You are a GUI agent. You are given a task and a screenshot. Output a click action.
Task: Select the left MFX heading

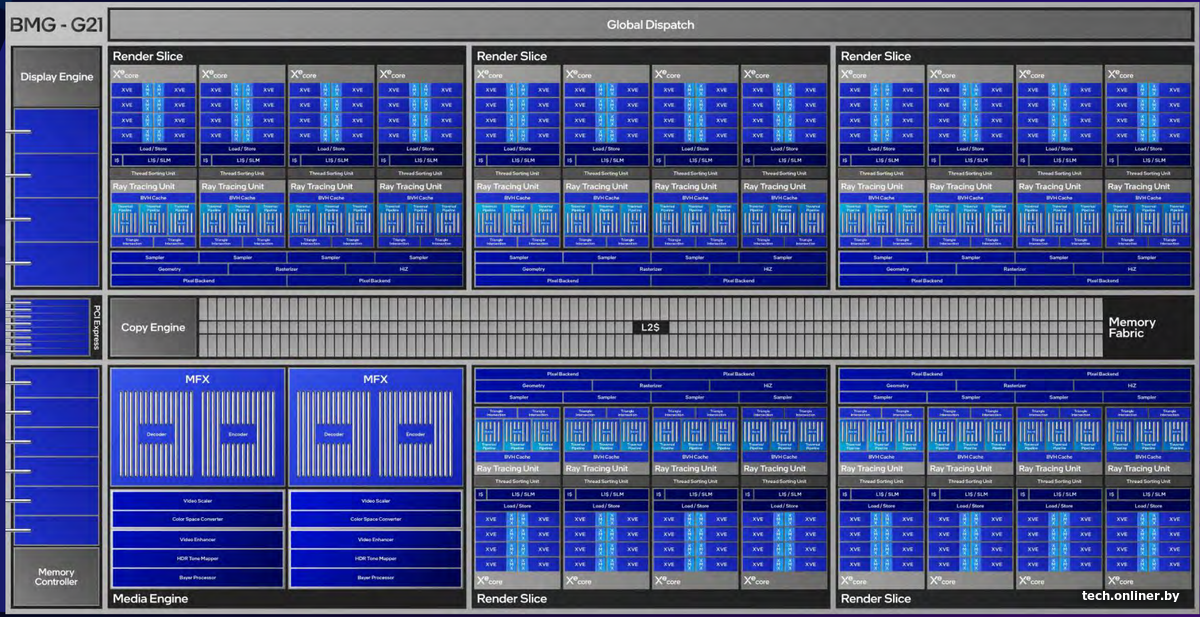click(x=198, y=379)
